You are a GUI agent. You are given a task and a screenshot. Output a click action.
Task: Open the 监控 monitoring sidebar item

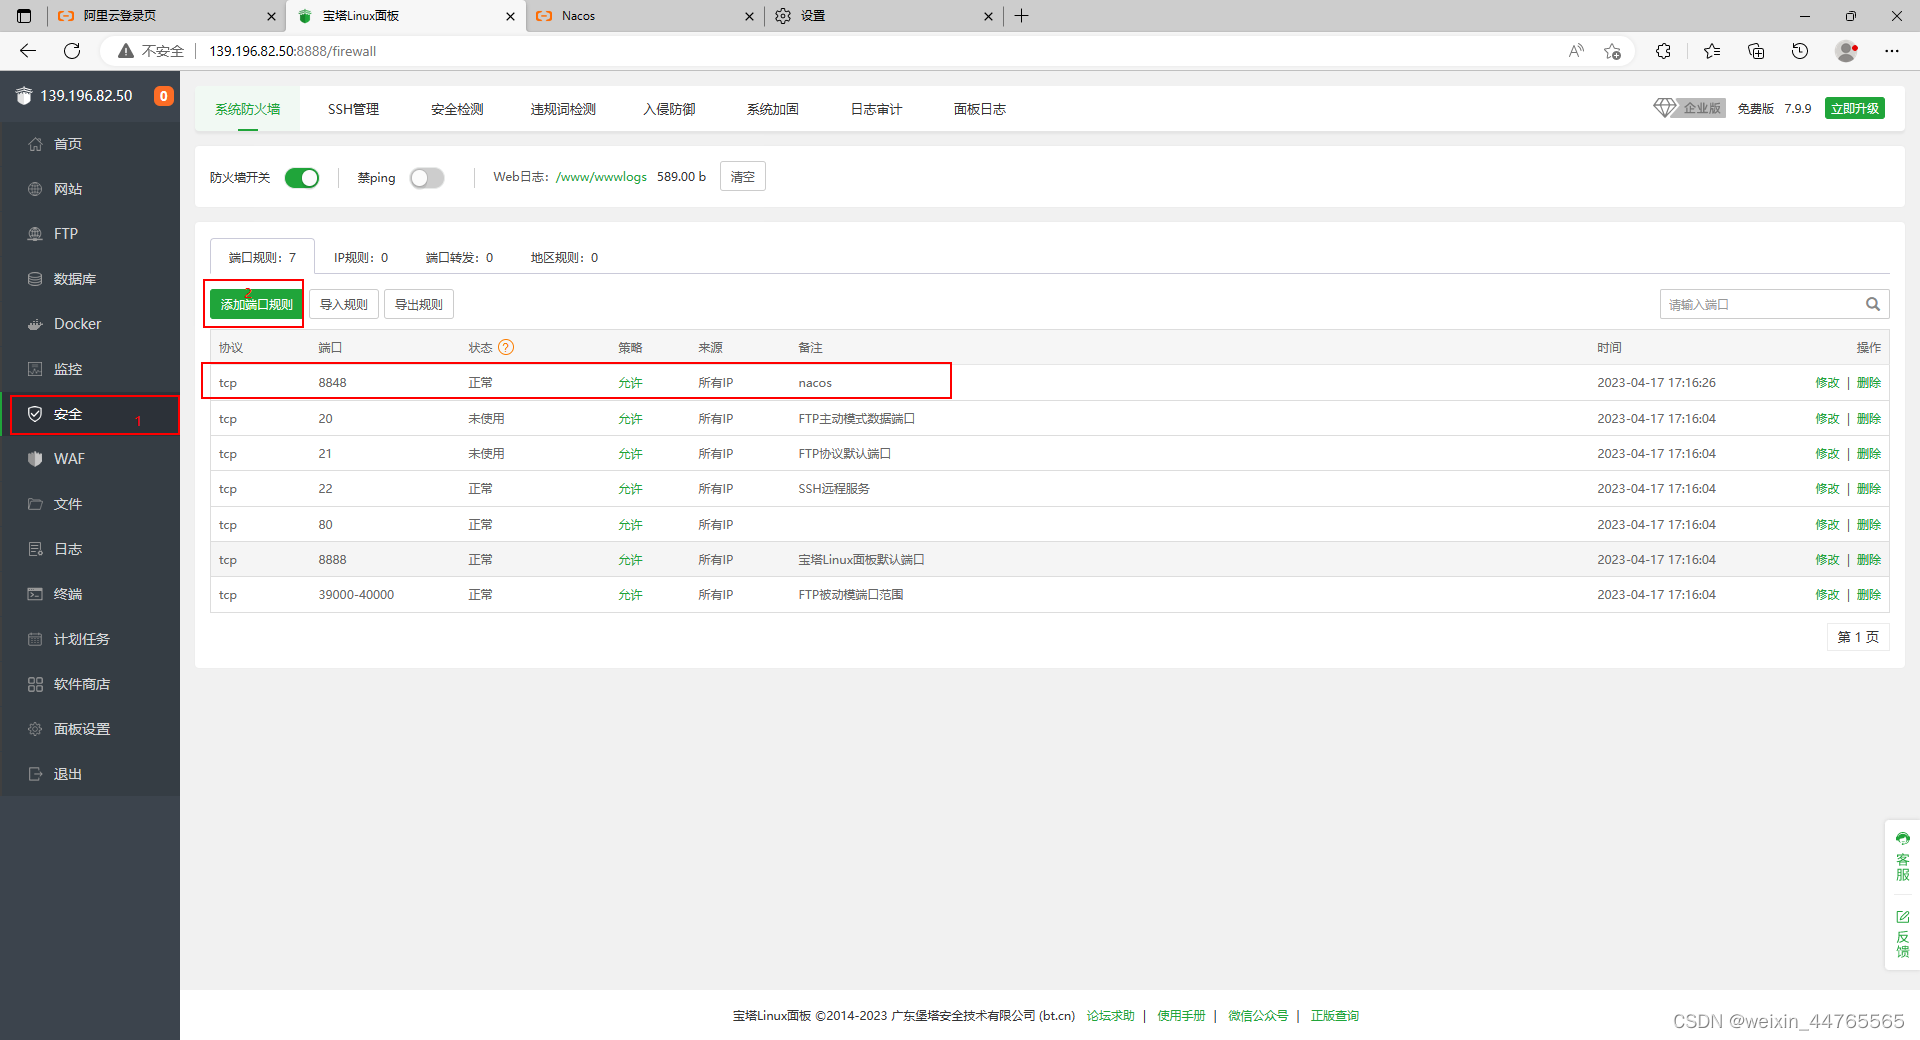point(90,369)
